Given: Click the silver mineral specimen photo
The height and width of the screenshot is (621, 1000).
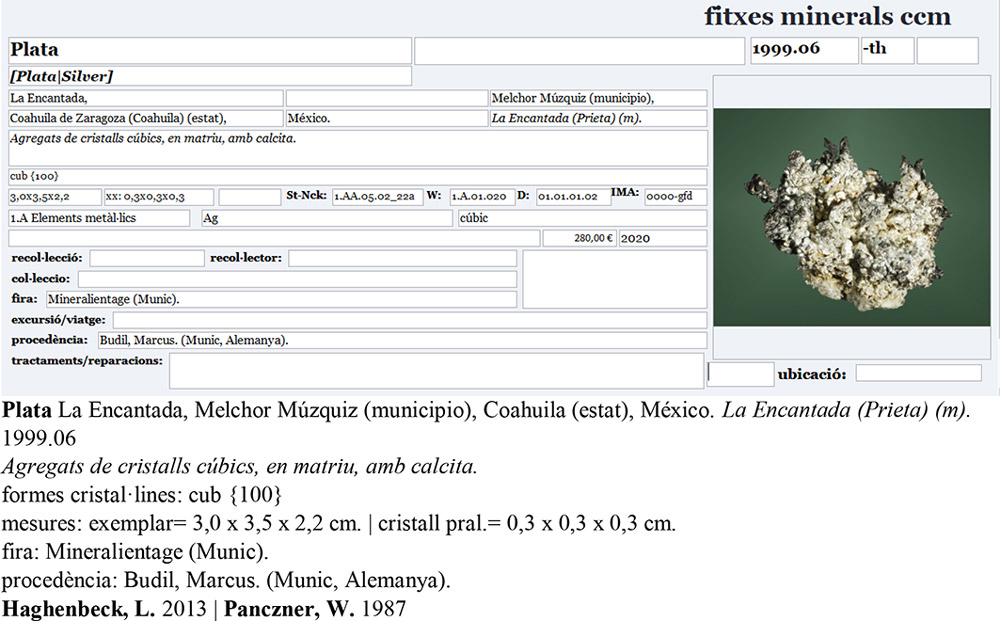Looking at the screenshot, I should click(850, 216).
